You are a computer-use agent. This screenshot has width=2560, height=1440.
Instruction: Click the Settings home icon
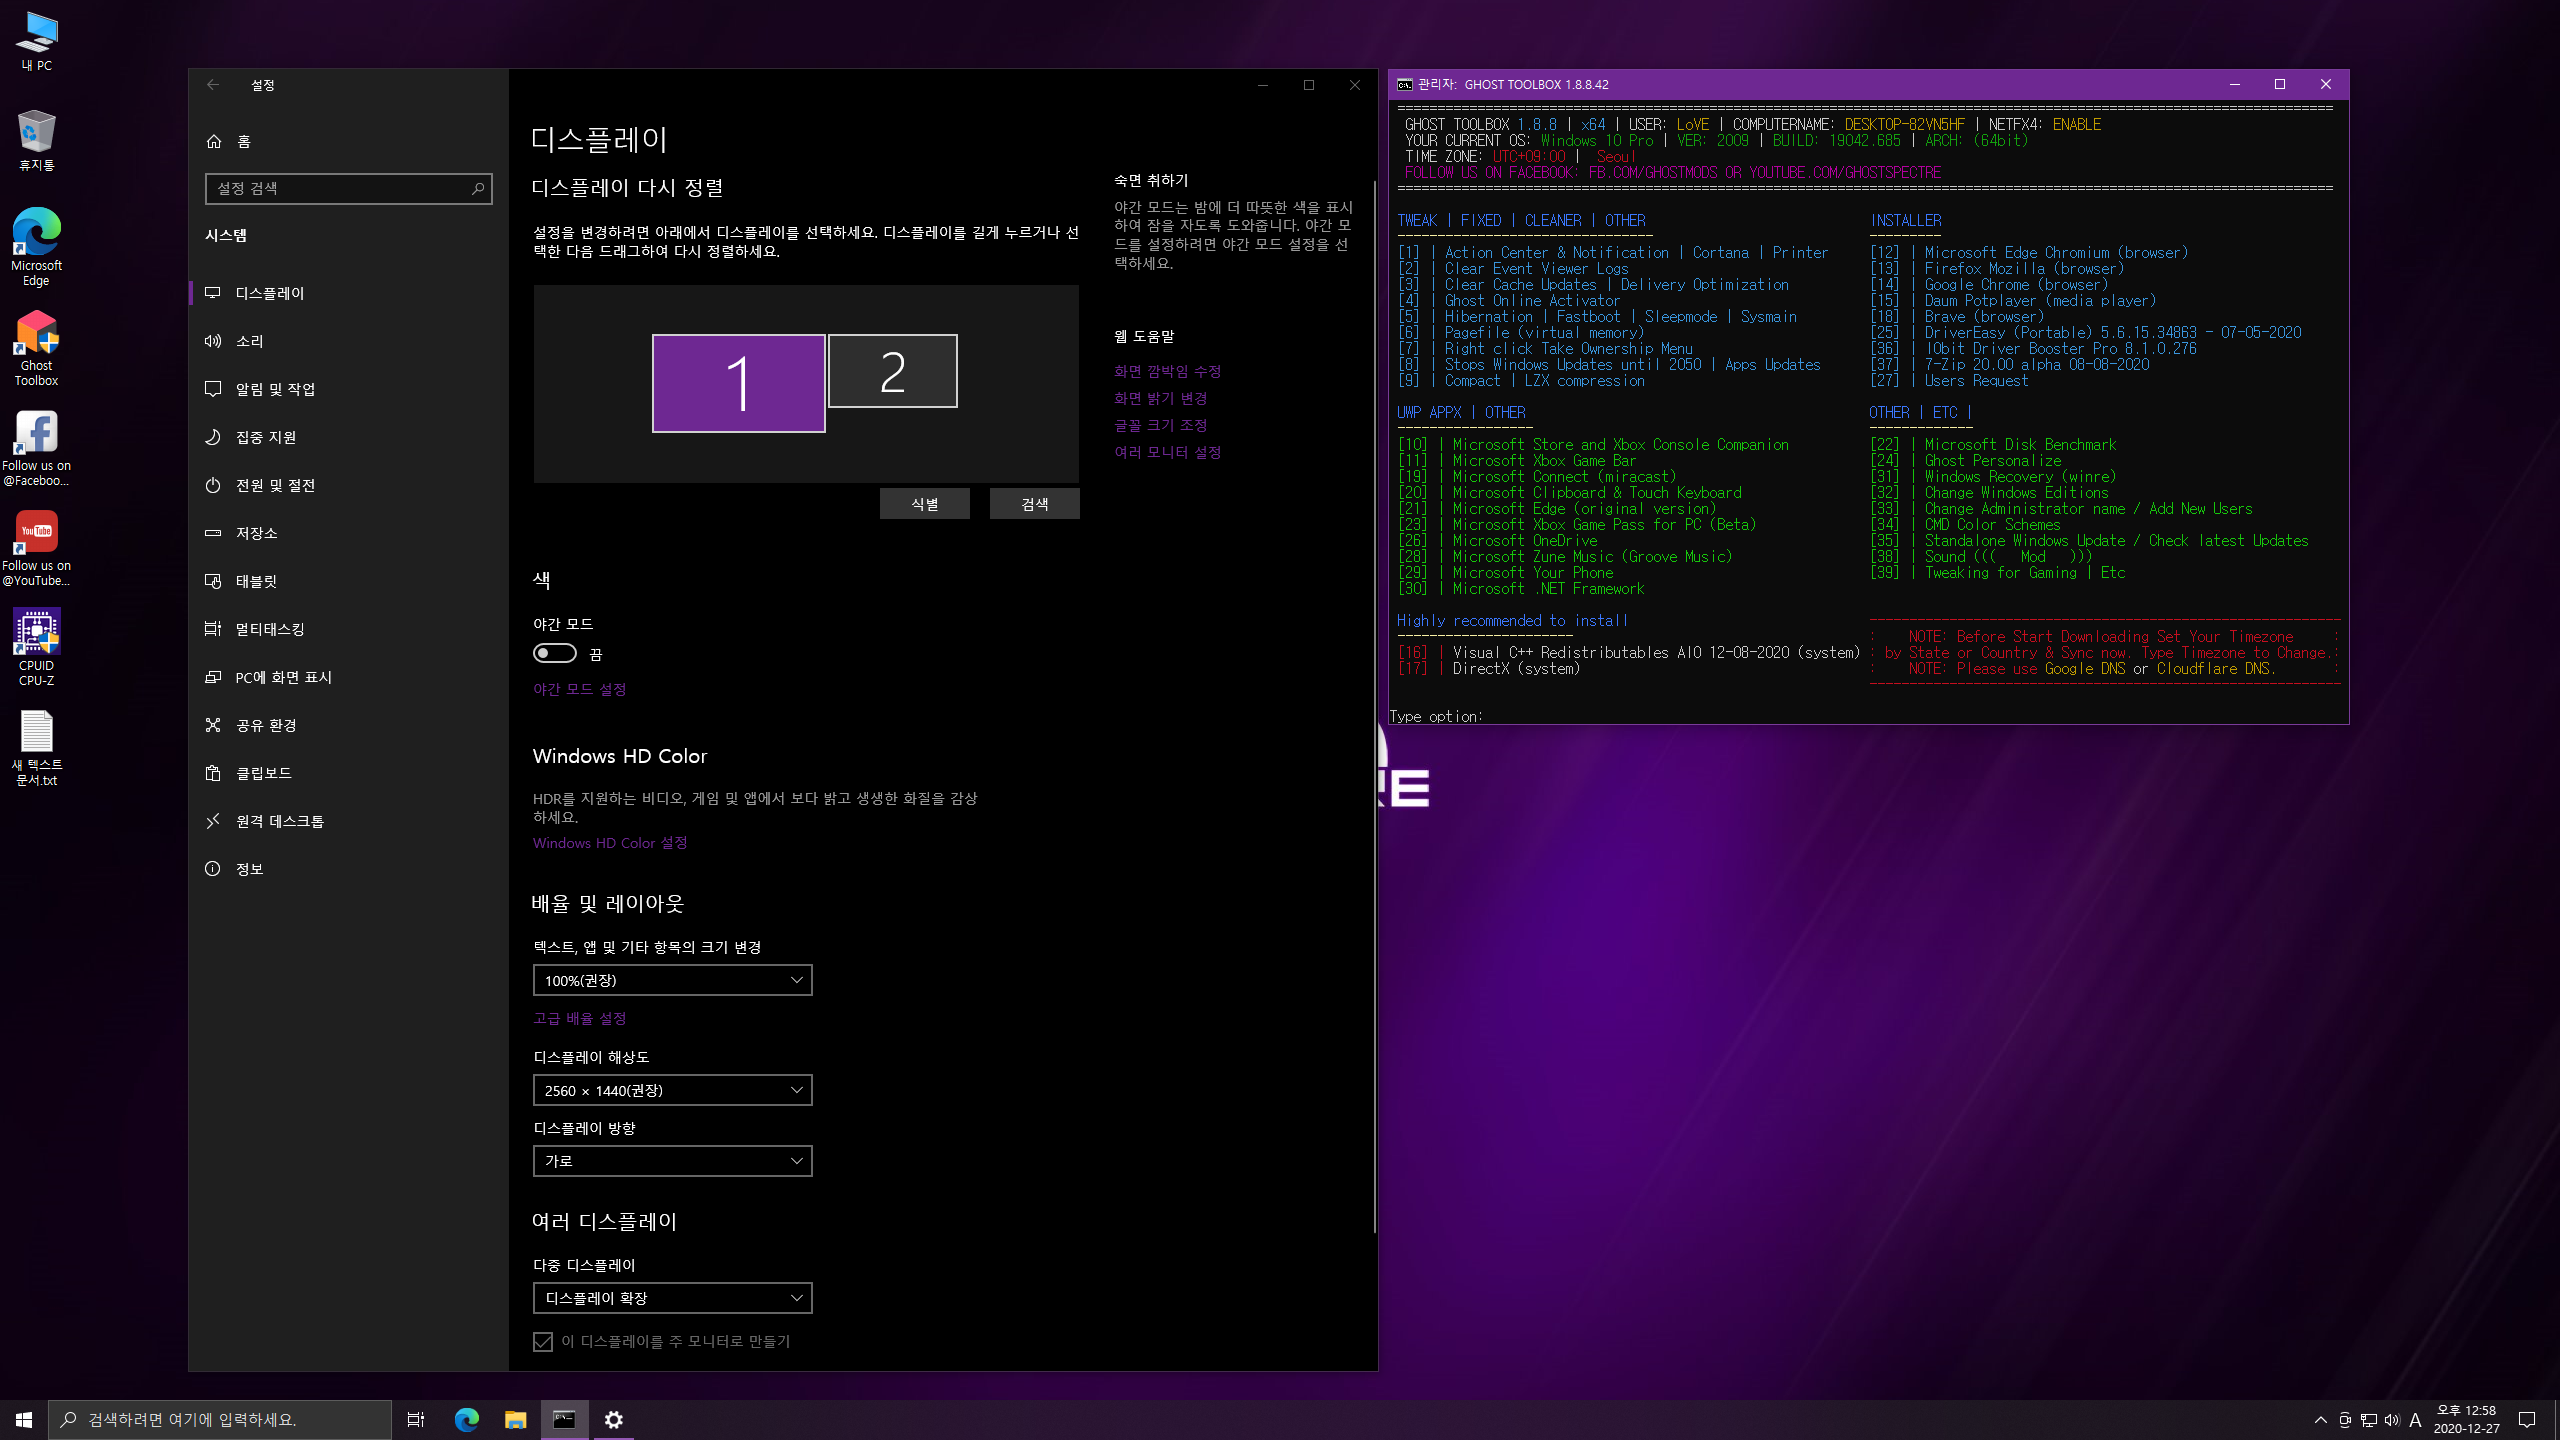pyautogui.click(x=214, y=141)
